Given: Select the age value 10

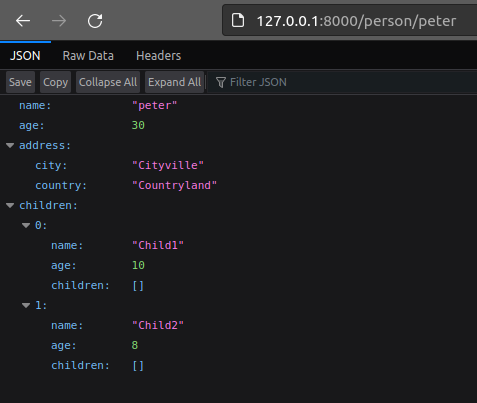Looking at the screenshot, I should point(138,265).
